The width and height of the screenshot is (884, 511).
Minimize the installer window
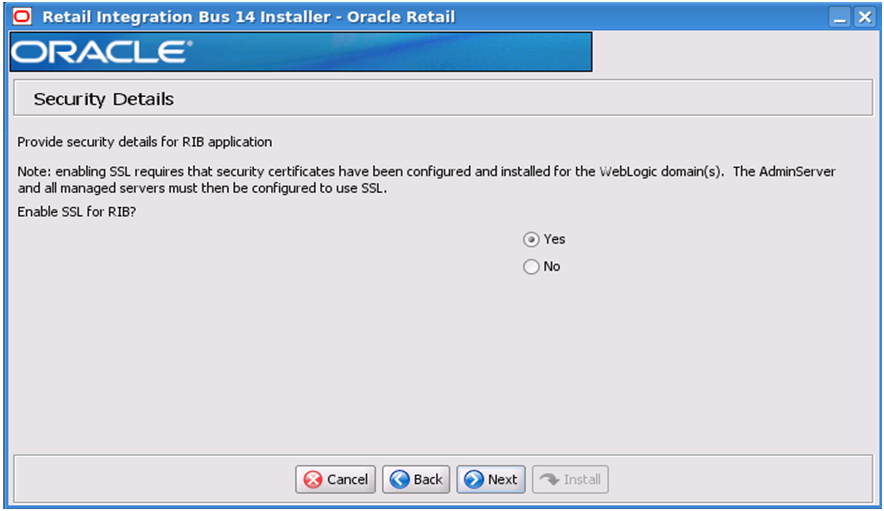[839, 17]
